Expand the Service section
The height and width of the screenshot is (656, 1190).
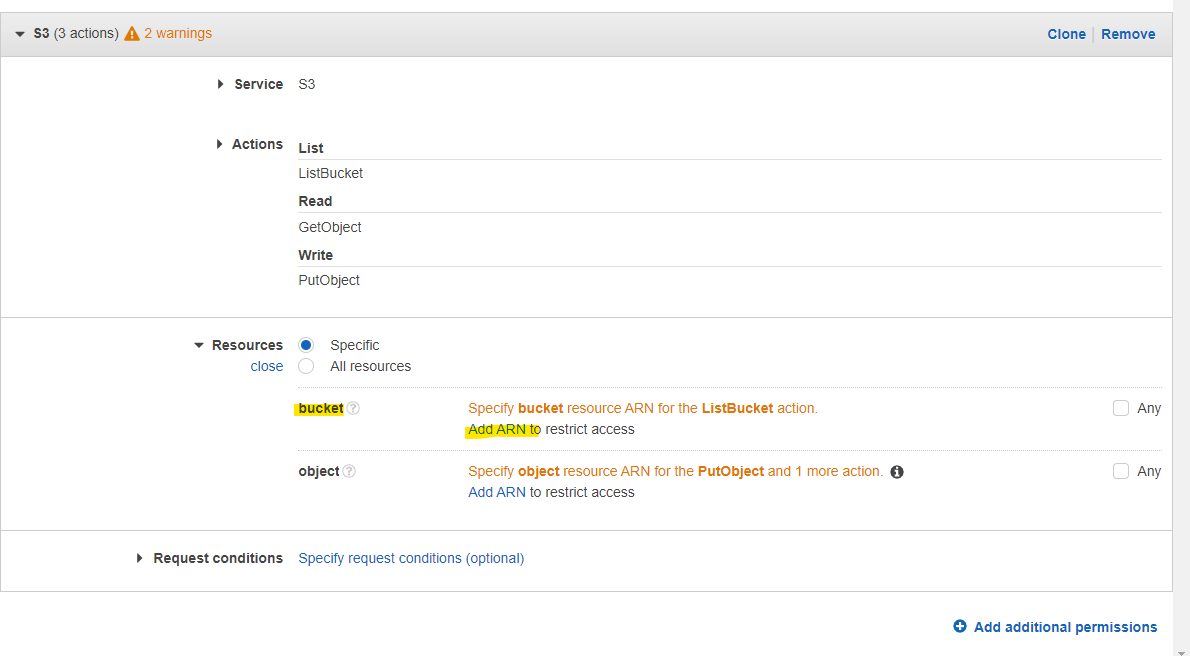[220, 84]
